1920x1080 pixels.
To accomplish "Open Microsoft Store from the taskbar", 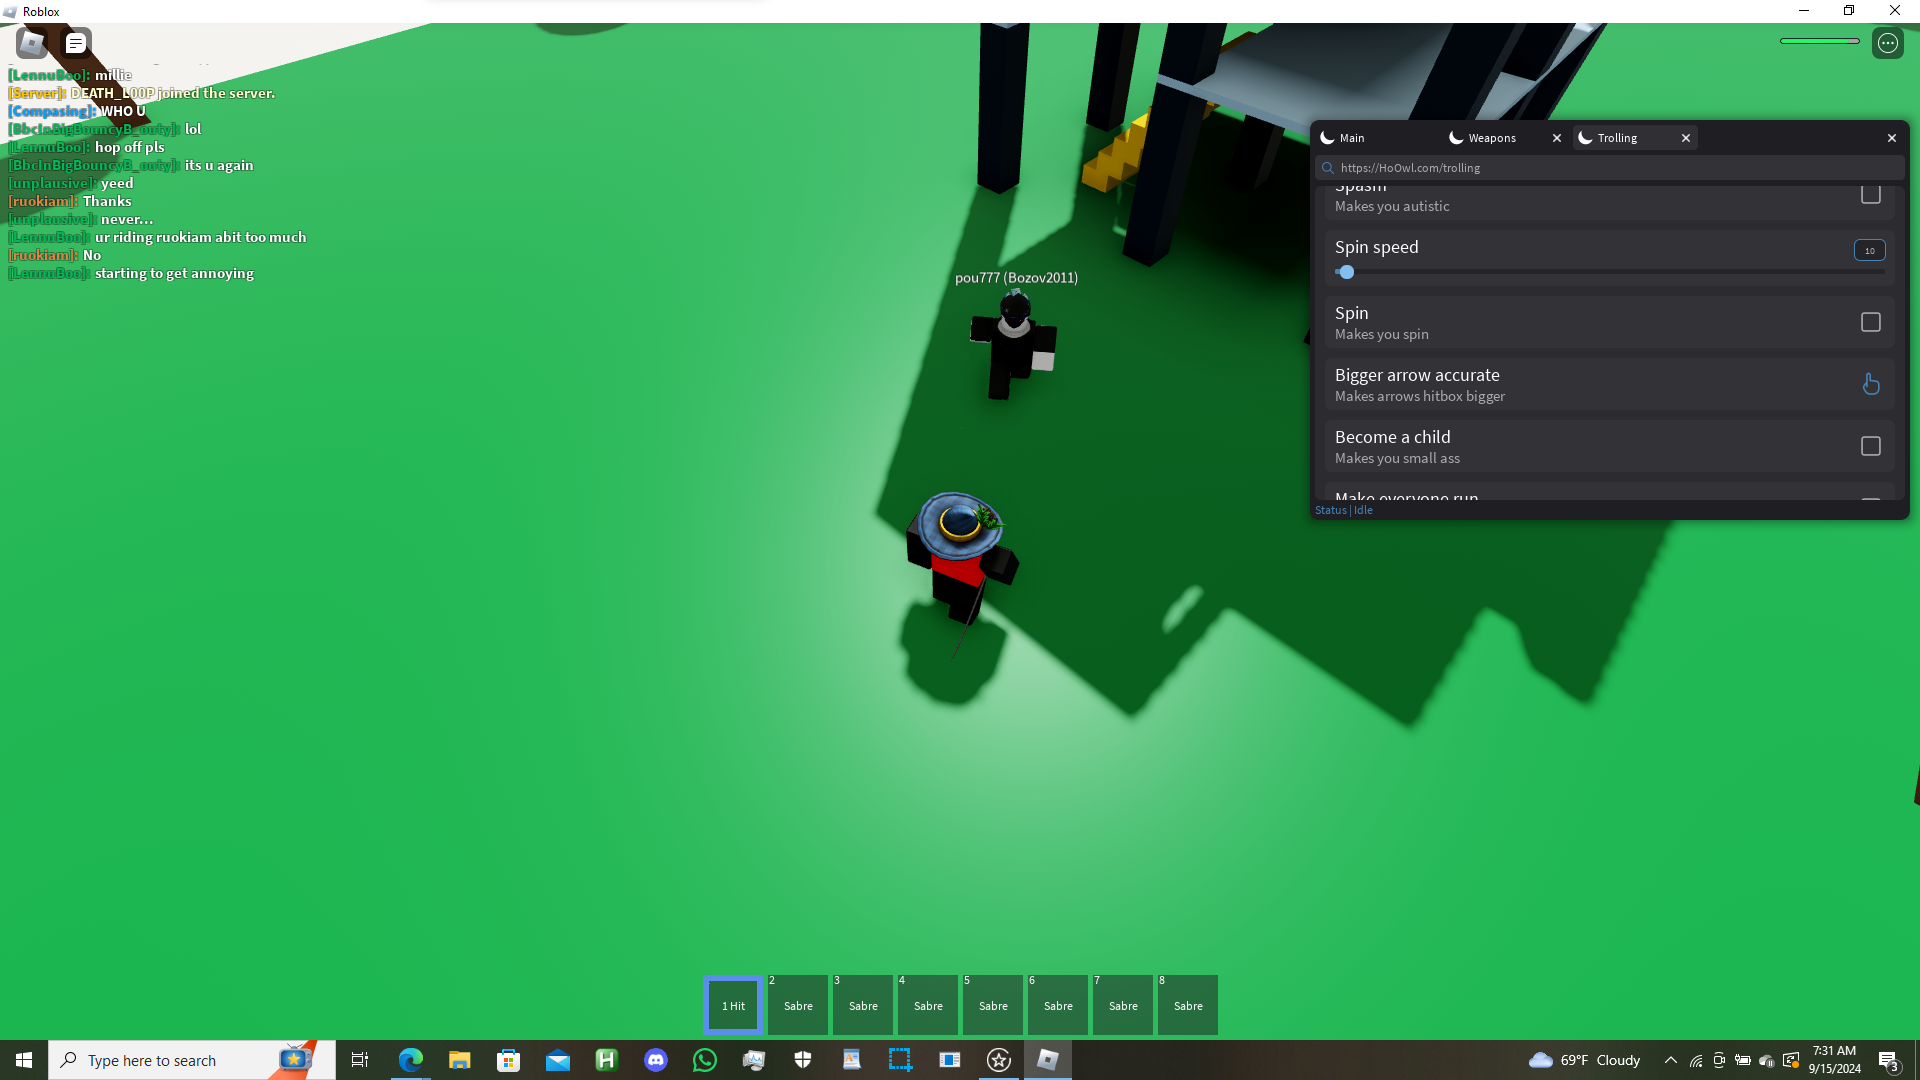I will point(508,1060).
